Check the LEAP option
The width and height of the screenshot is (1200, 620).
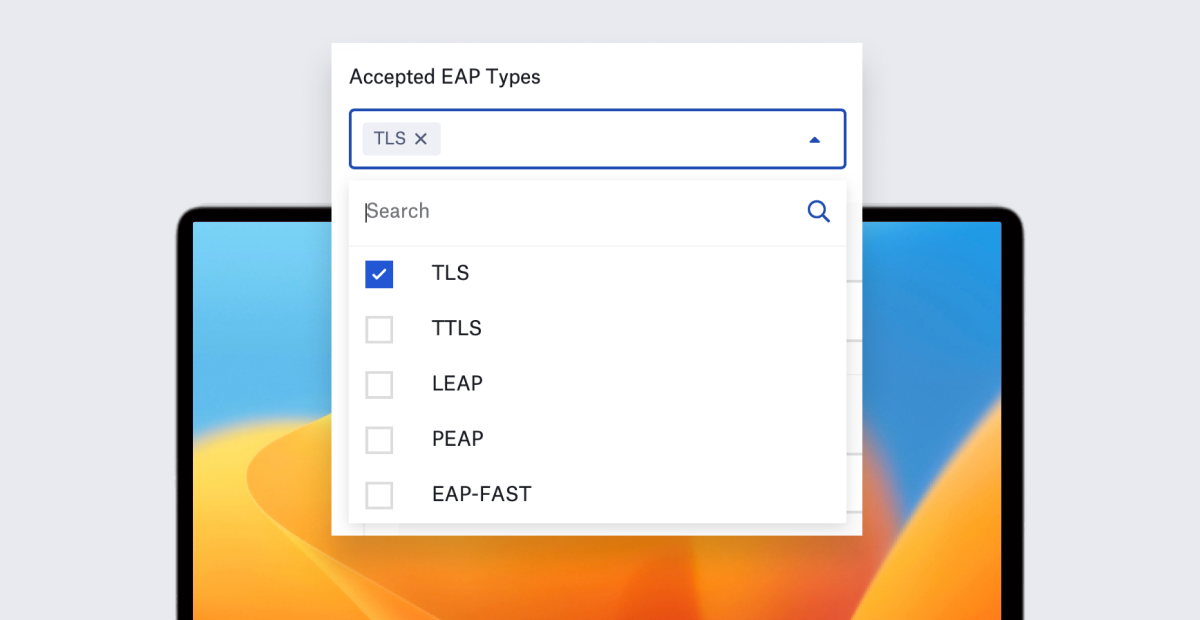tap(379, 384)
